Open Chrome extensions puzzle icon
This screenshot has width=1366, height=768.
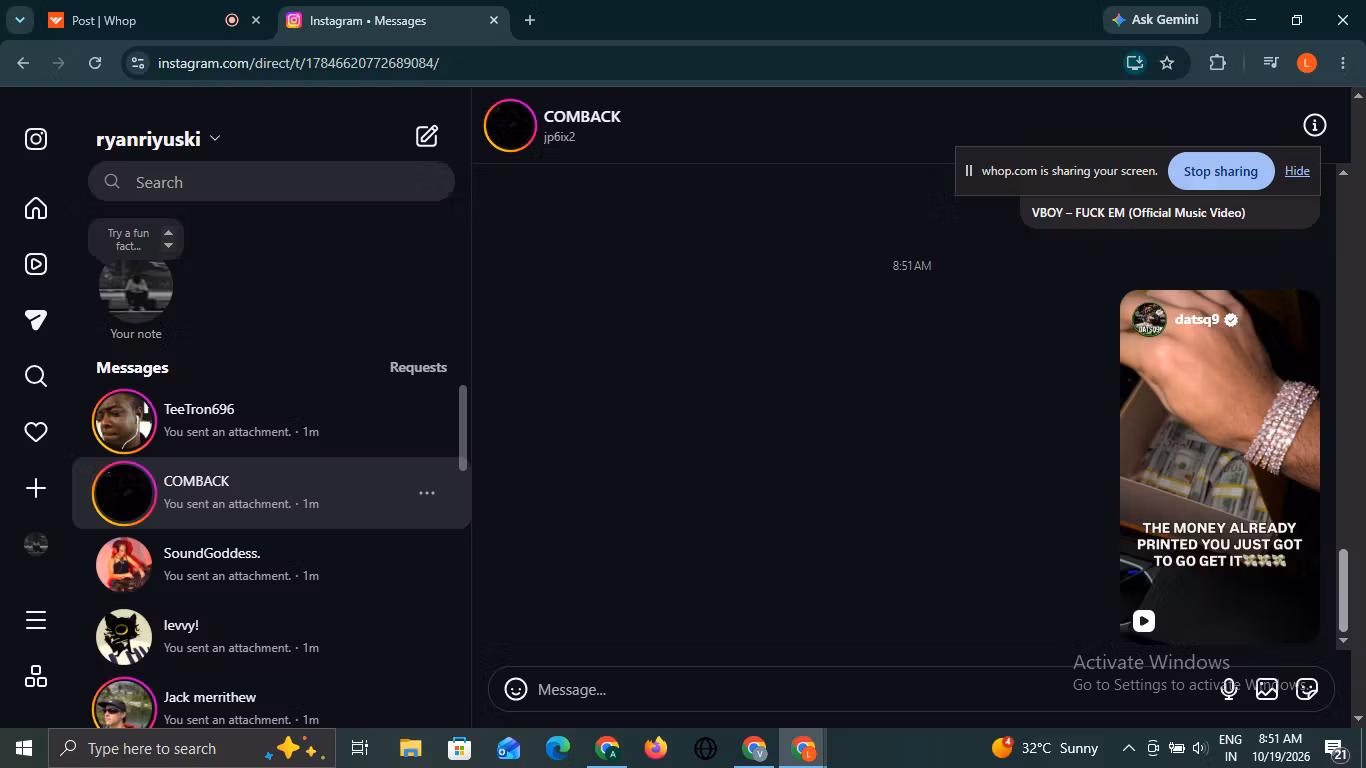click(1217, 63)
